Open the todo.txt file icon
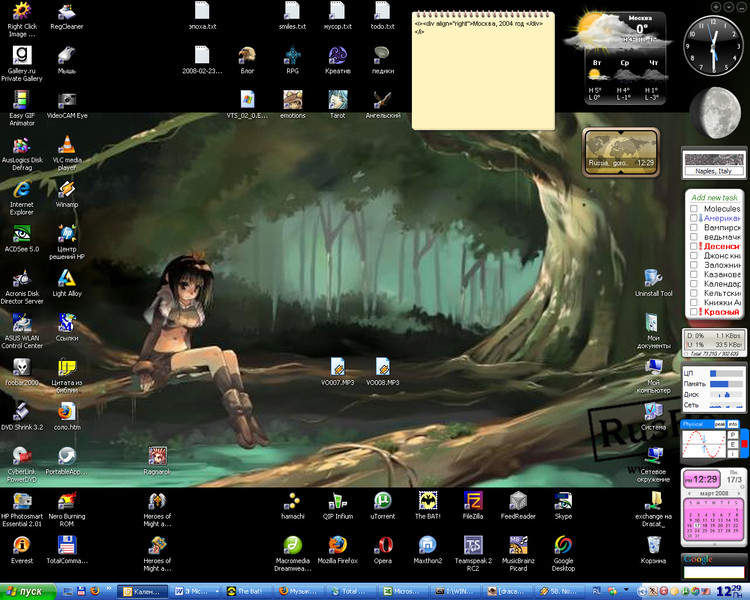 click(383, 16)
